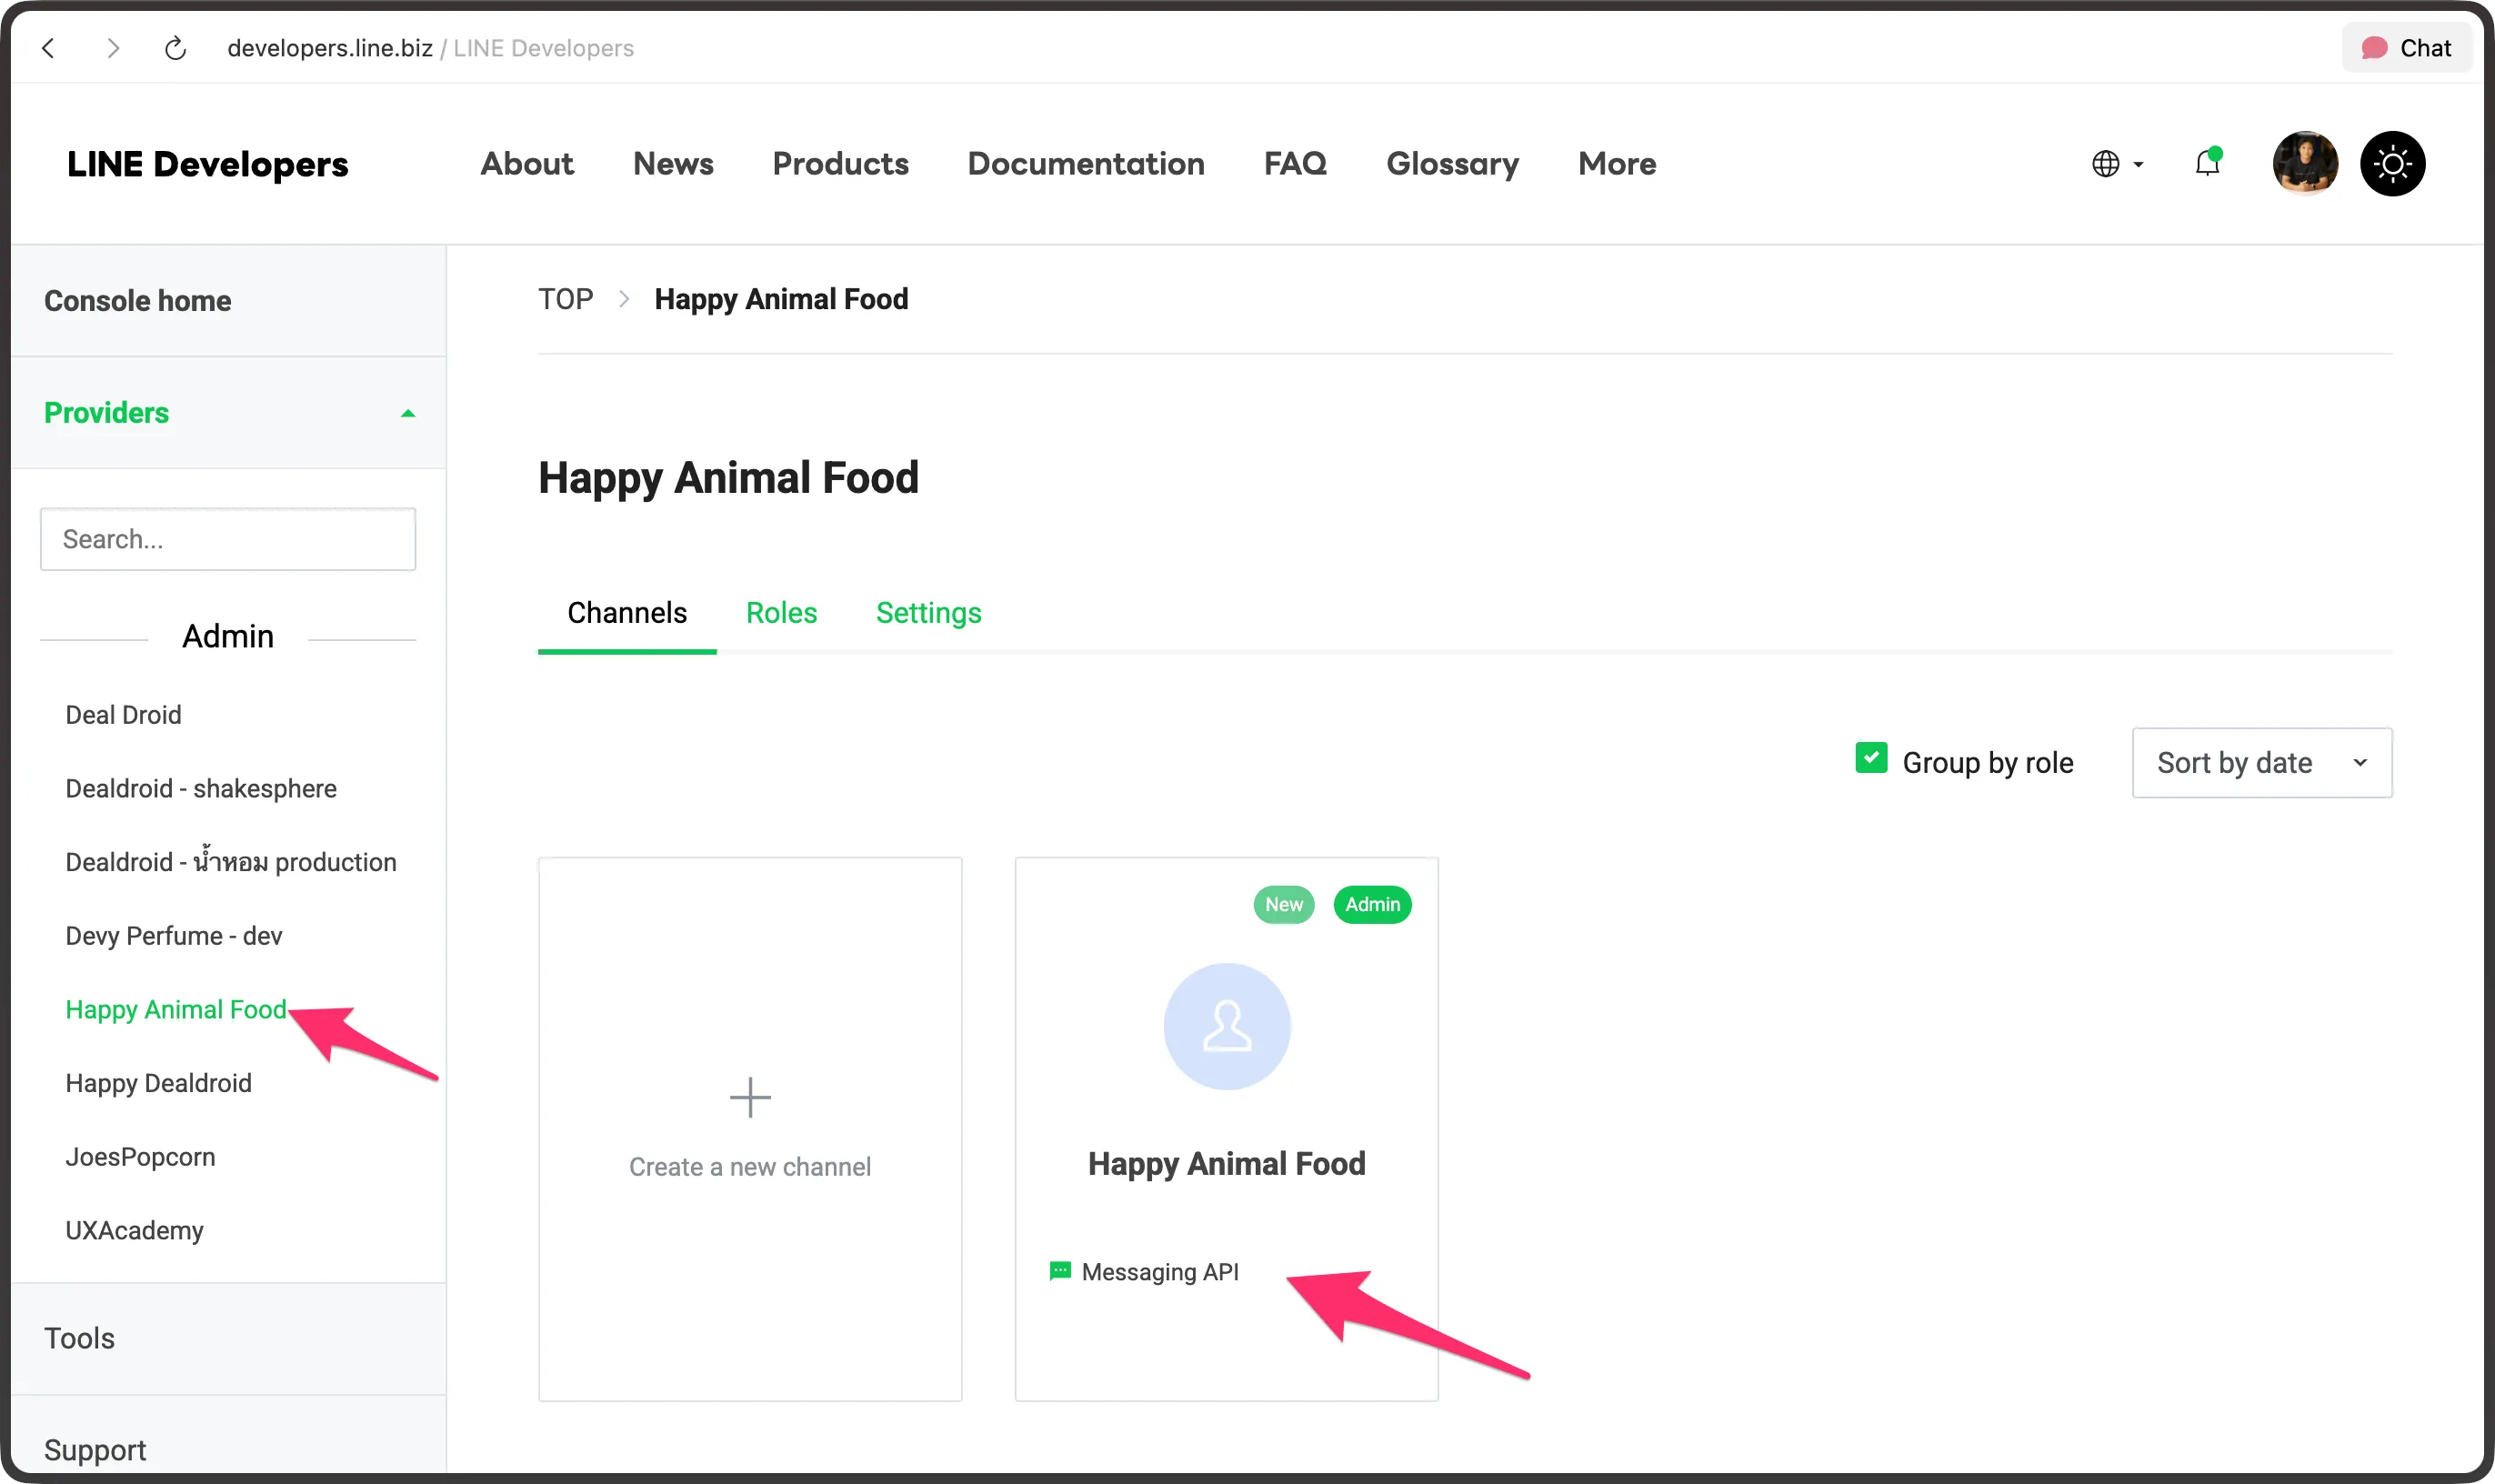Viewport: 2495px width, 1484px height.
Task: Open the Settings tab
Action: [928, 612]
